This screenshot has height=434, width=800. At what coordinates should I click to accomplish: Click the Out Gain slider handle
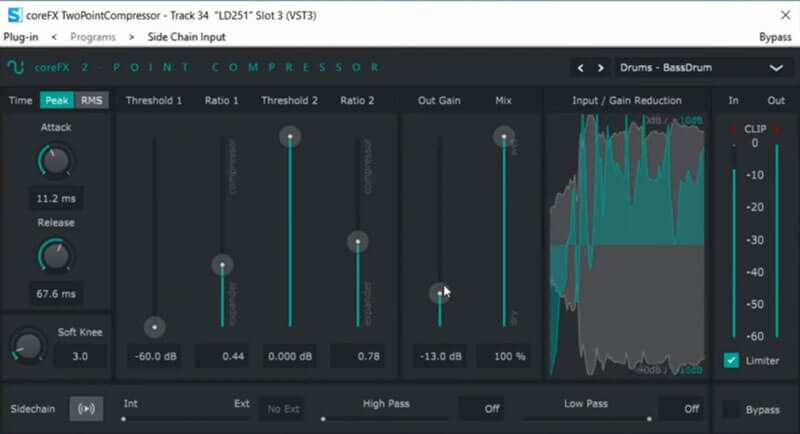(x=439, y=293)
